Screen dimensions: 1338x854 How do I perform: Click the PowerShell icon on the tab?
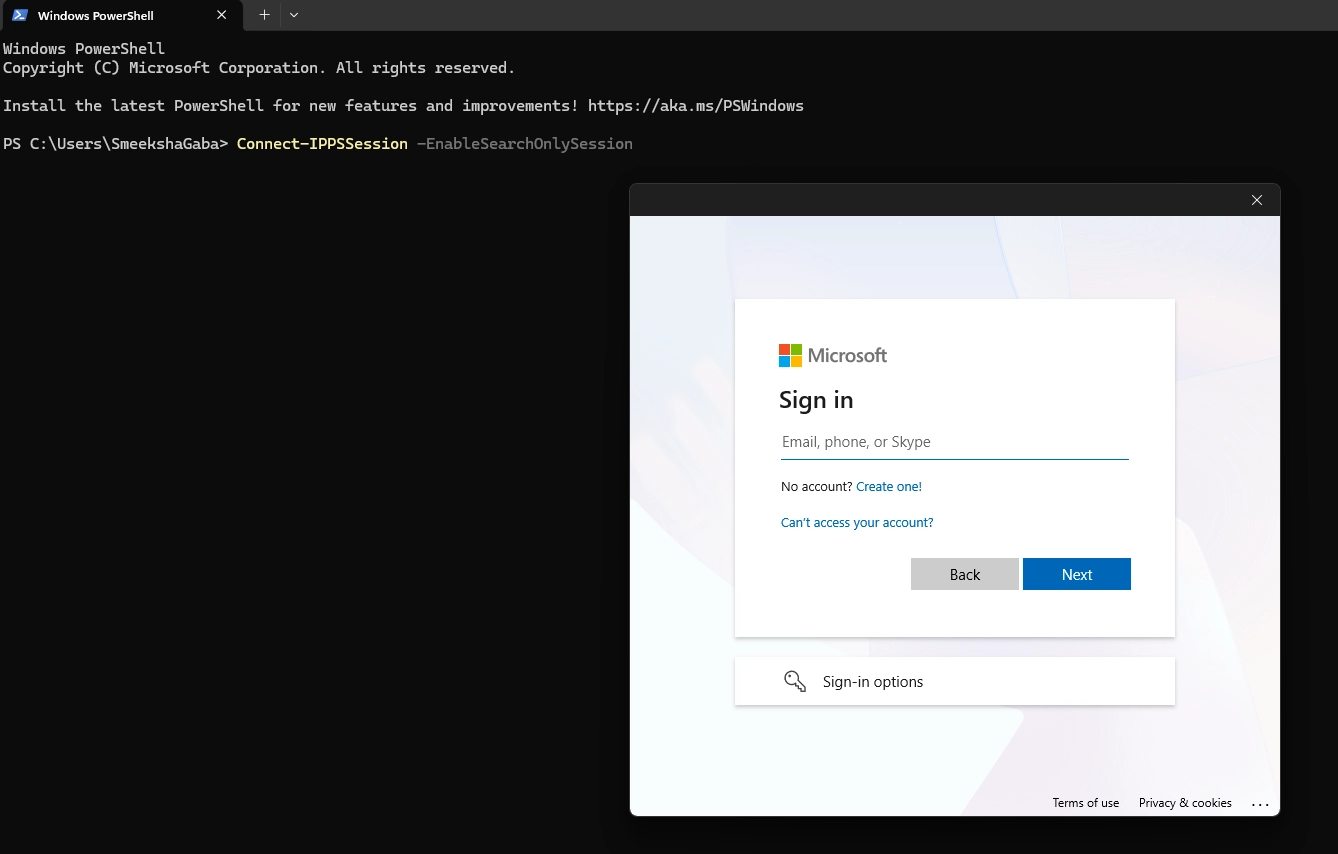[x=18, y=15]
